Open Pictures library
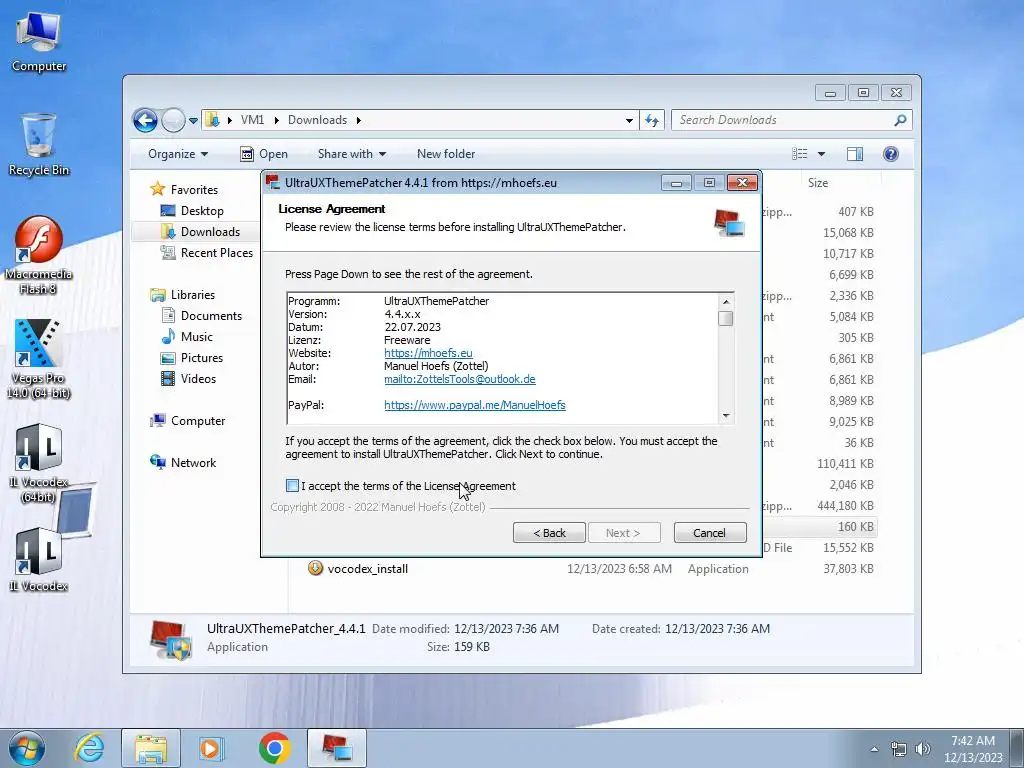Viewport: 1024px width, 768px height. coord(202,358)
